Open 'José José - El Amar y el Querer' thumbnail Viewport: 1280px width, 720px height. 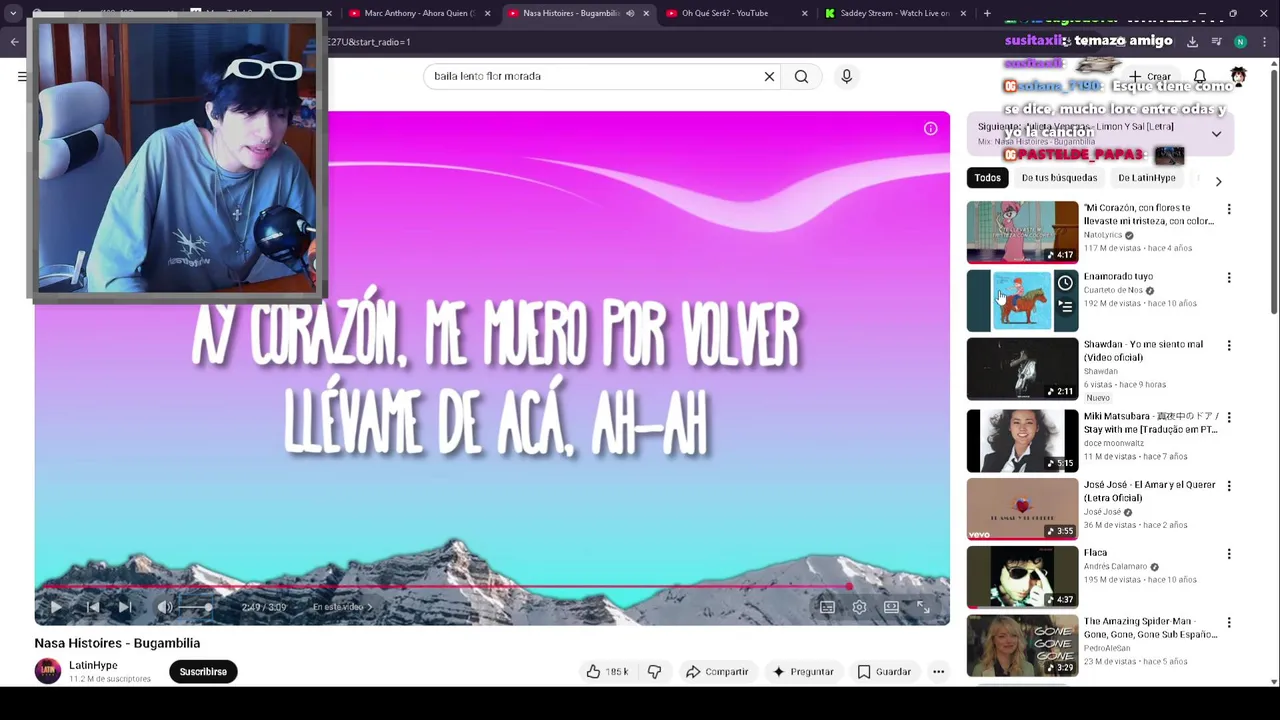1022,509
